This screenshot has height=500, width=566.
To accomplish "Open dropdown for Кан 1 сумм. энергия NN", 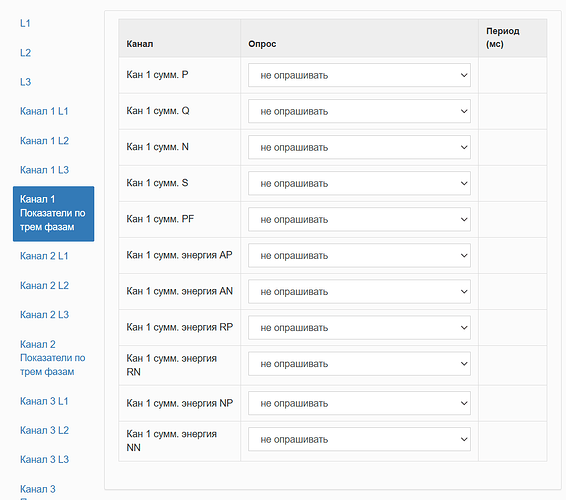I will (x=359, y=439).
